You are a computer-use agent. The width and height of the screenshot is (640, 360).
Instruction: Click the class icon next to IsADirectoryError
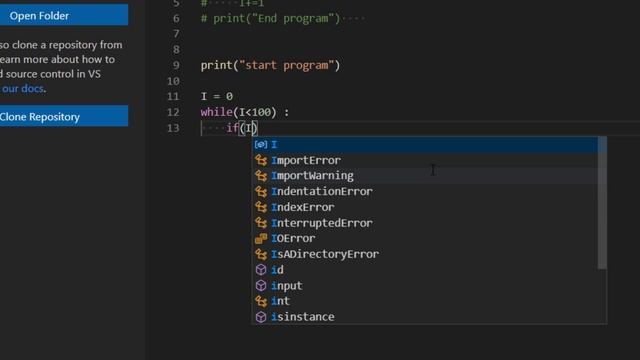tap(261, 254)
